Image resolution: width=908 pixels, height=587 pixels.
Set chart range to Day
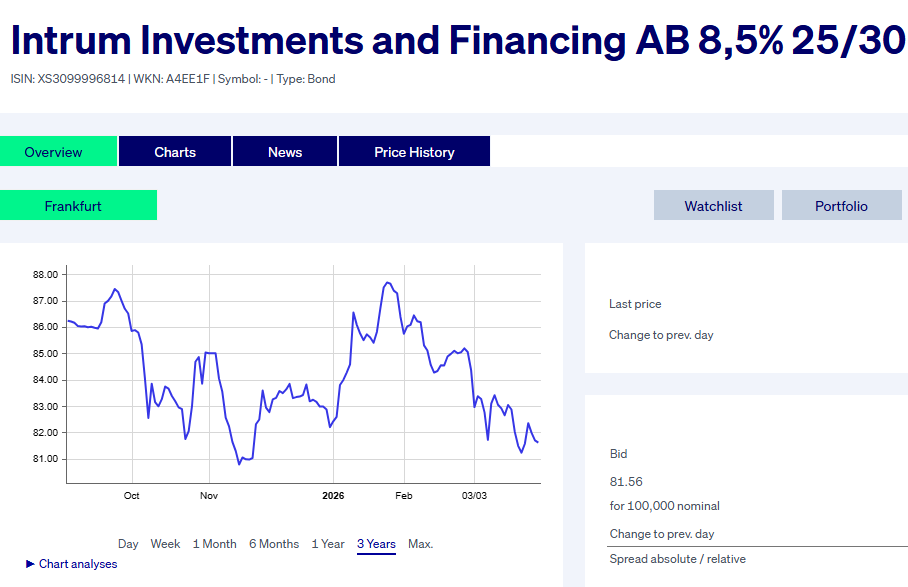128,544
